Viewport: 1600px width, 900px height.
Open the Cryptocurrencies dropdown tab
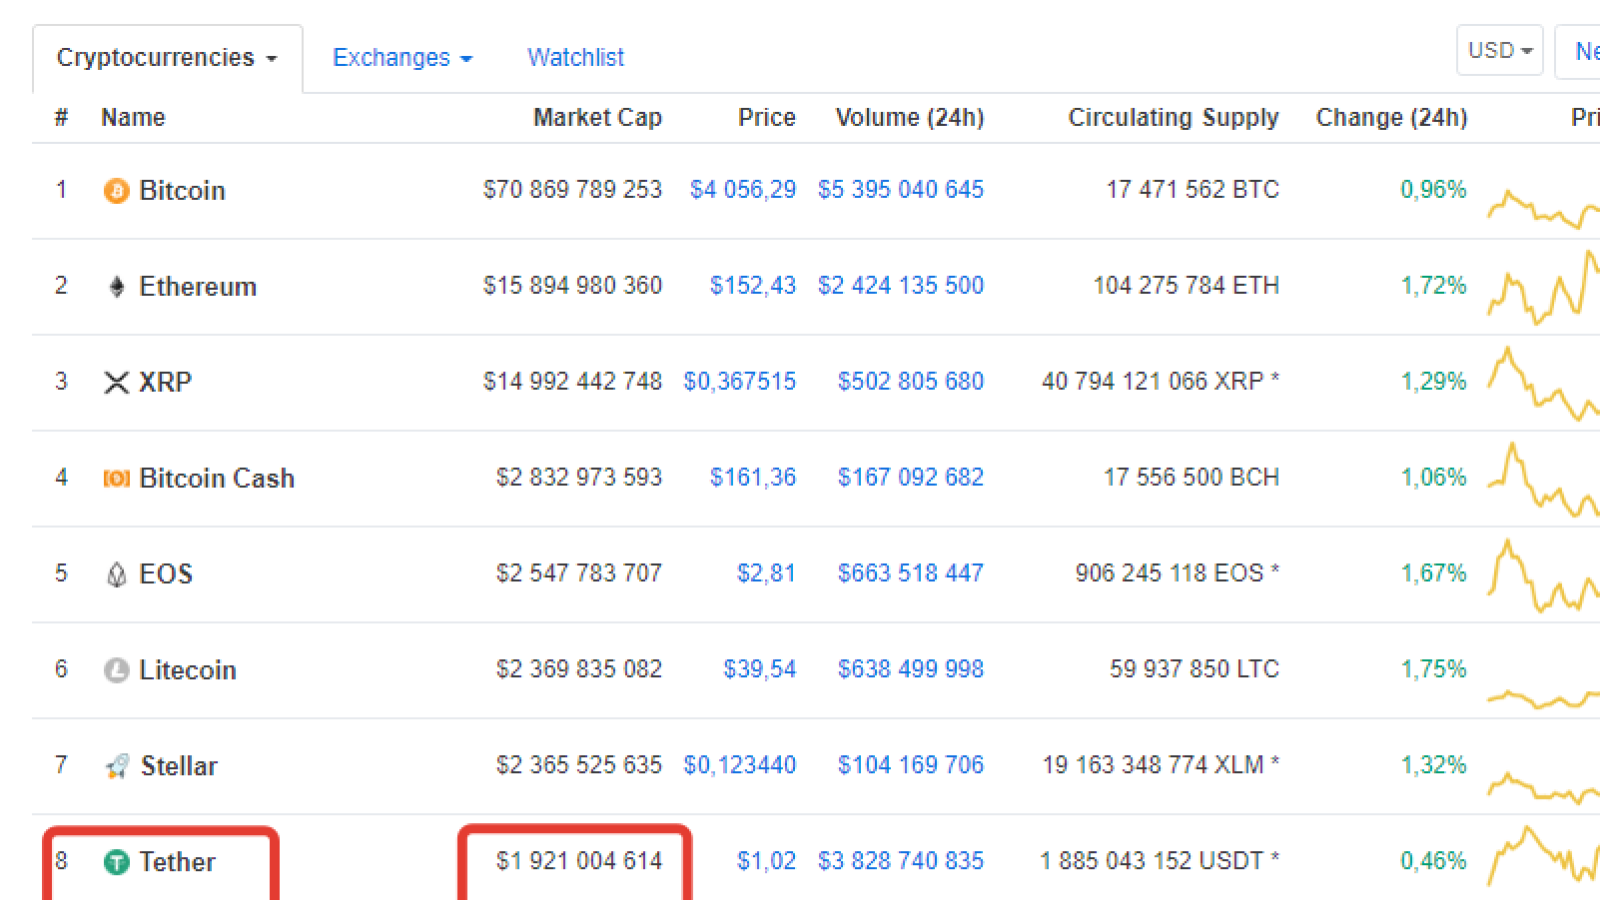point(167,58)
